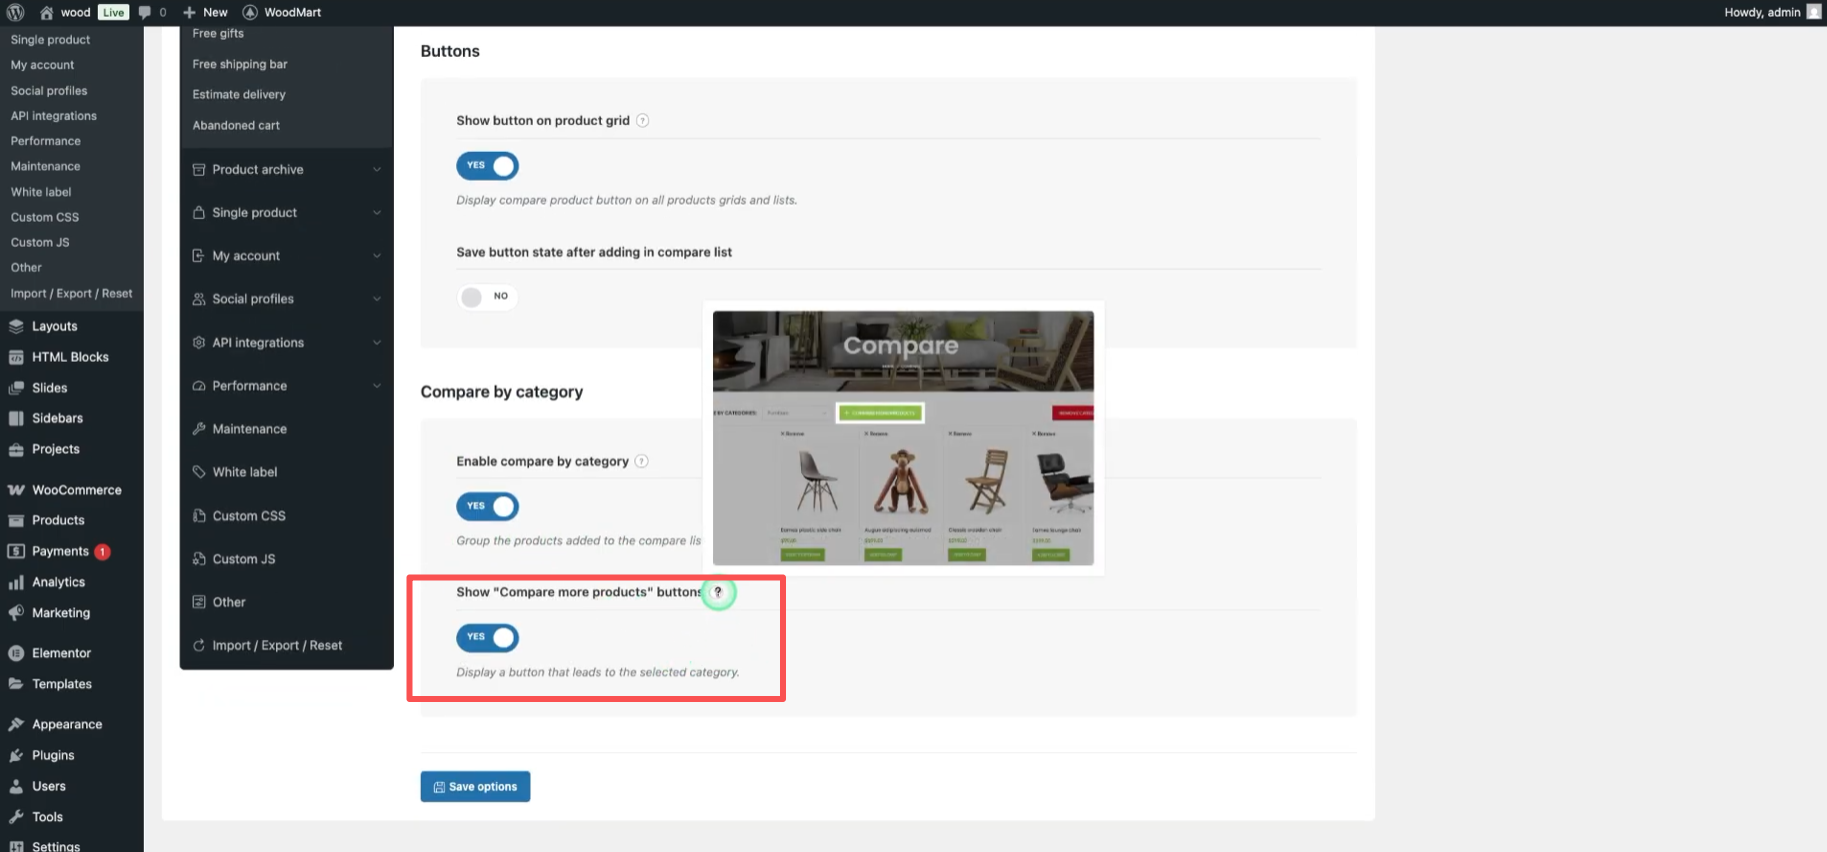Click the home icon beside wood
1827x852 pixels.
tap(46, 12)
